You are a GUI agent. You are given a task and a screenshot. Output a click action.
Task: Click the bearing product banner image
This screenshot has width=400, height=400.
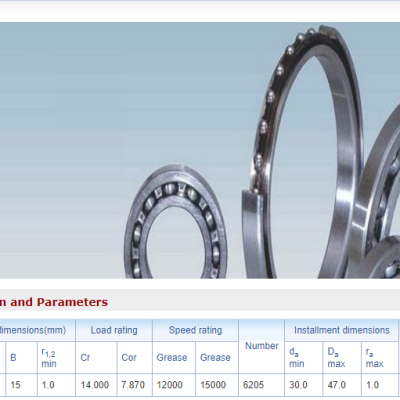200,150
